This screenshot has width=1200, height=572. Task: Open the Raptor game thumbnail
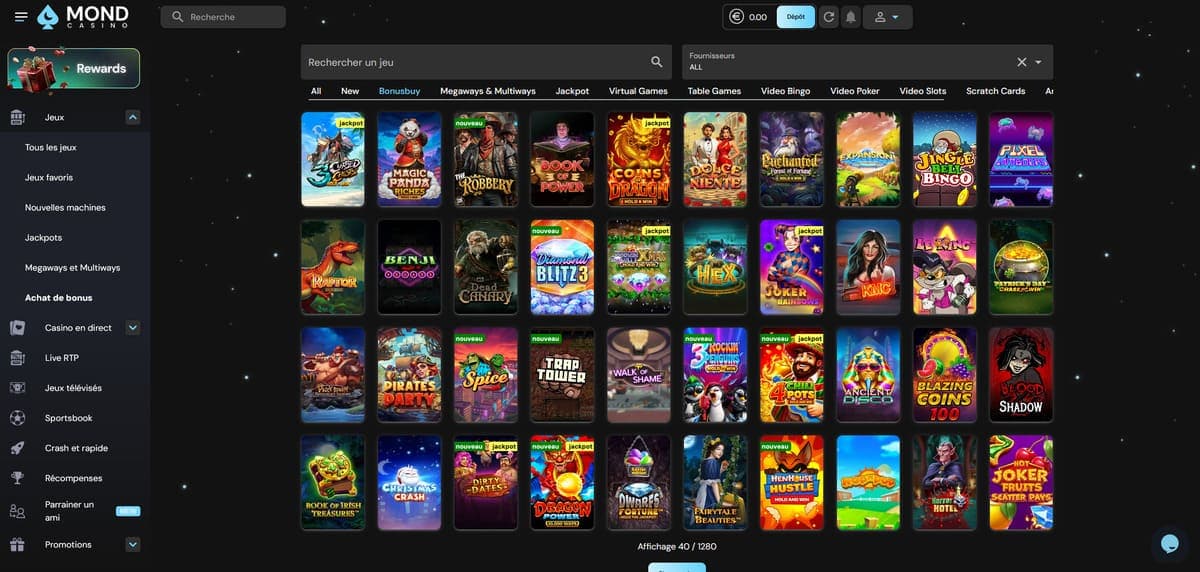[x=332, y=267]
